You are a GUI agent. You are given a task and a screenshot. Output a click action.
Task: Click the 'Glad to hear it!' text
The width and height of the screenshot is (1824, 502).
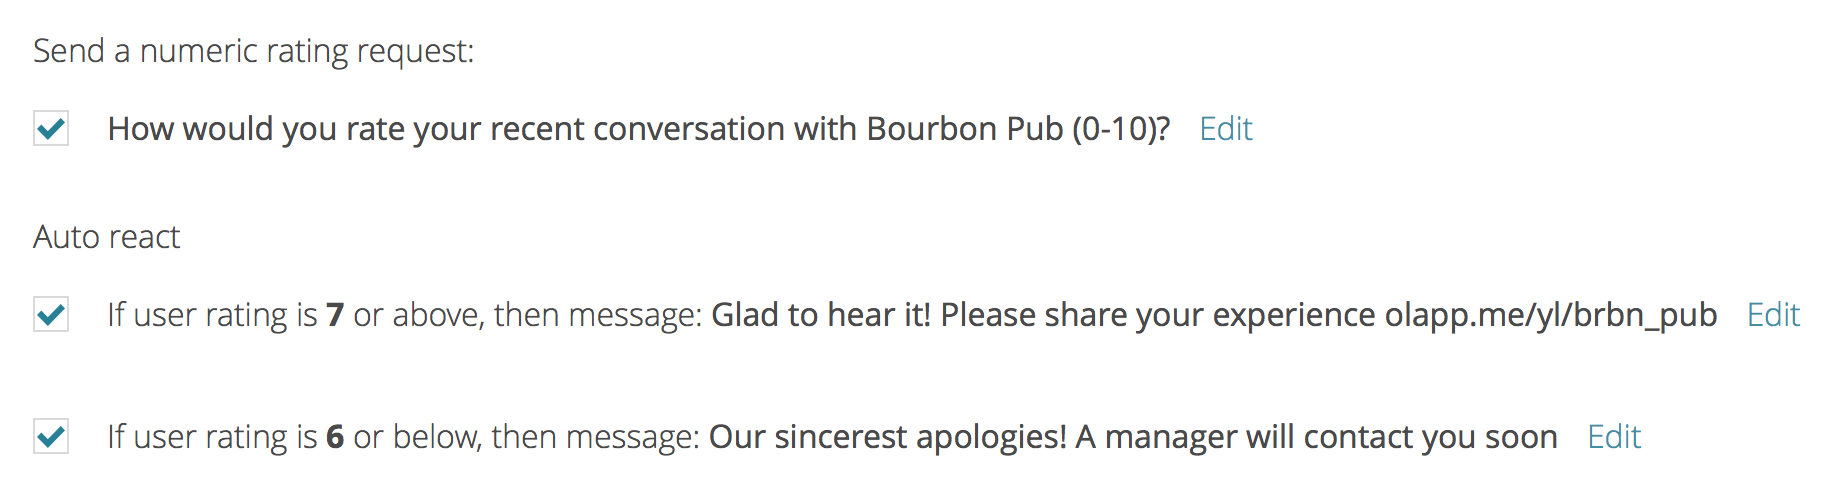820,315
